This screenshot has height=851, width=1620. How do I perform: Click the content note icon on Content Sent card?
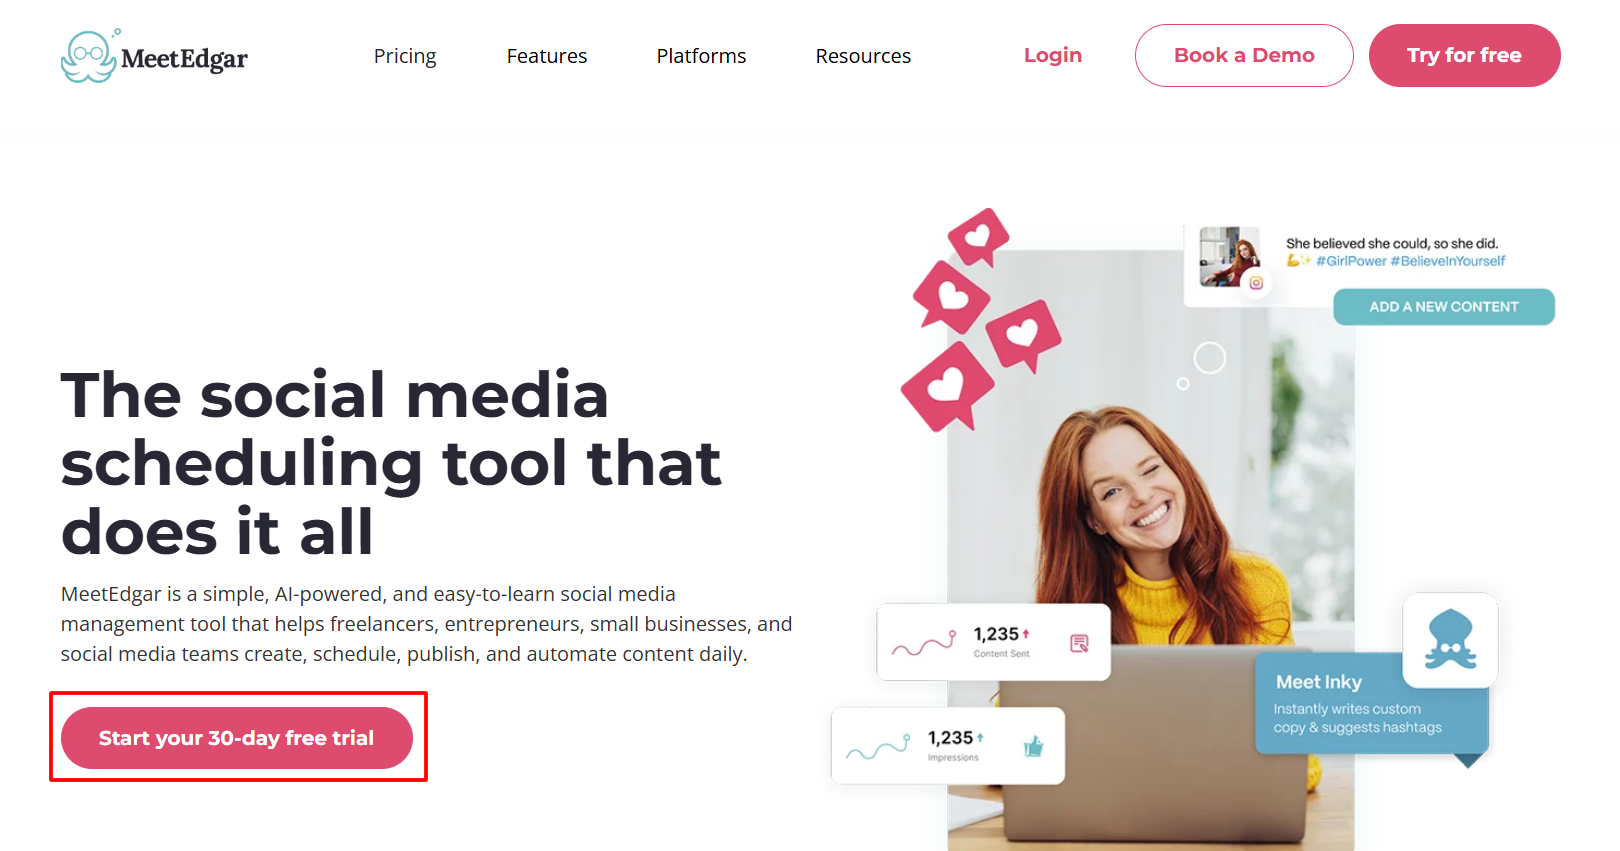(x=1079, y=643)
